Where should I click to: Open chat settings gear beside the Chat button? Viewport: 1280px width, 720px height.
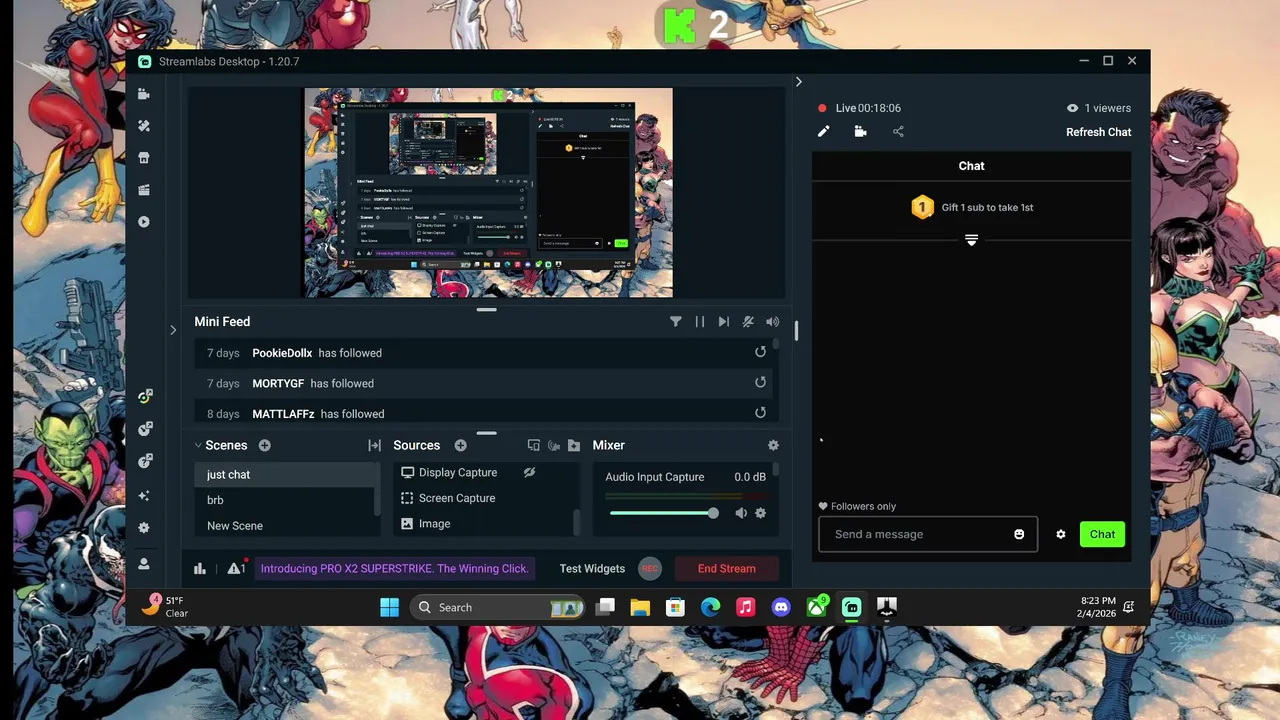coord(1060,534)
